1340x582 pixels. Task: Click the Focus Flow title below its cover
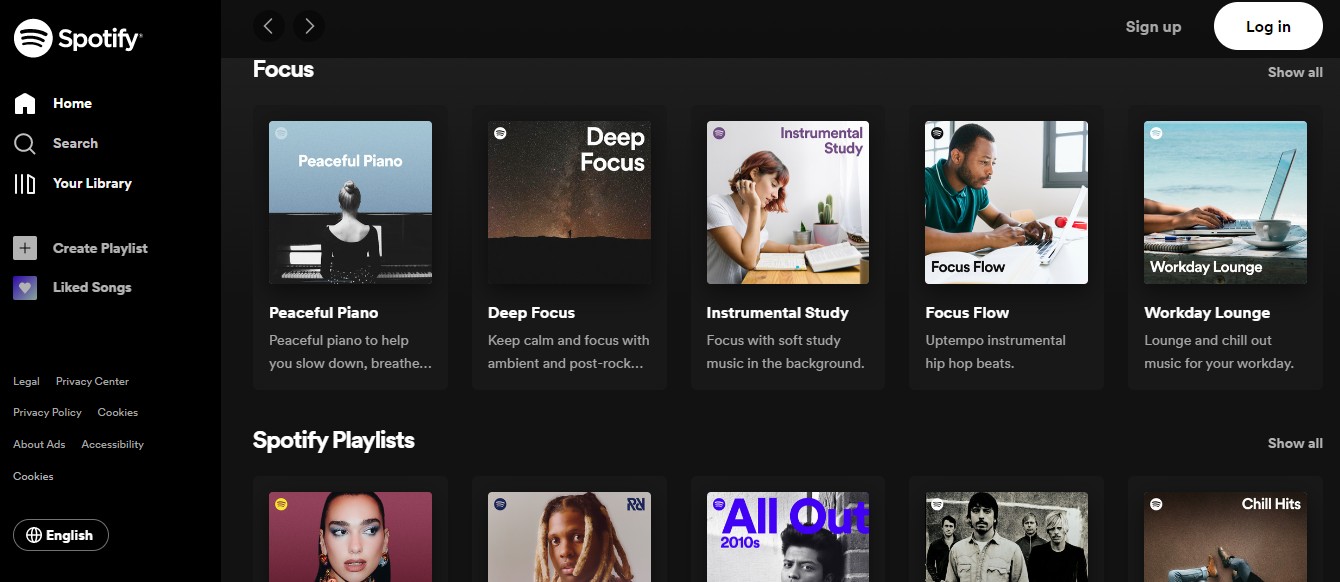(967, 313)
